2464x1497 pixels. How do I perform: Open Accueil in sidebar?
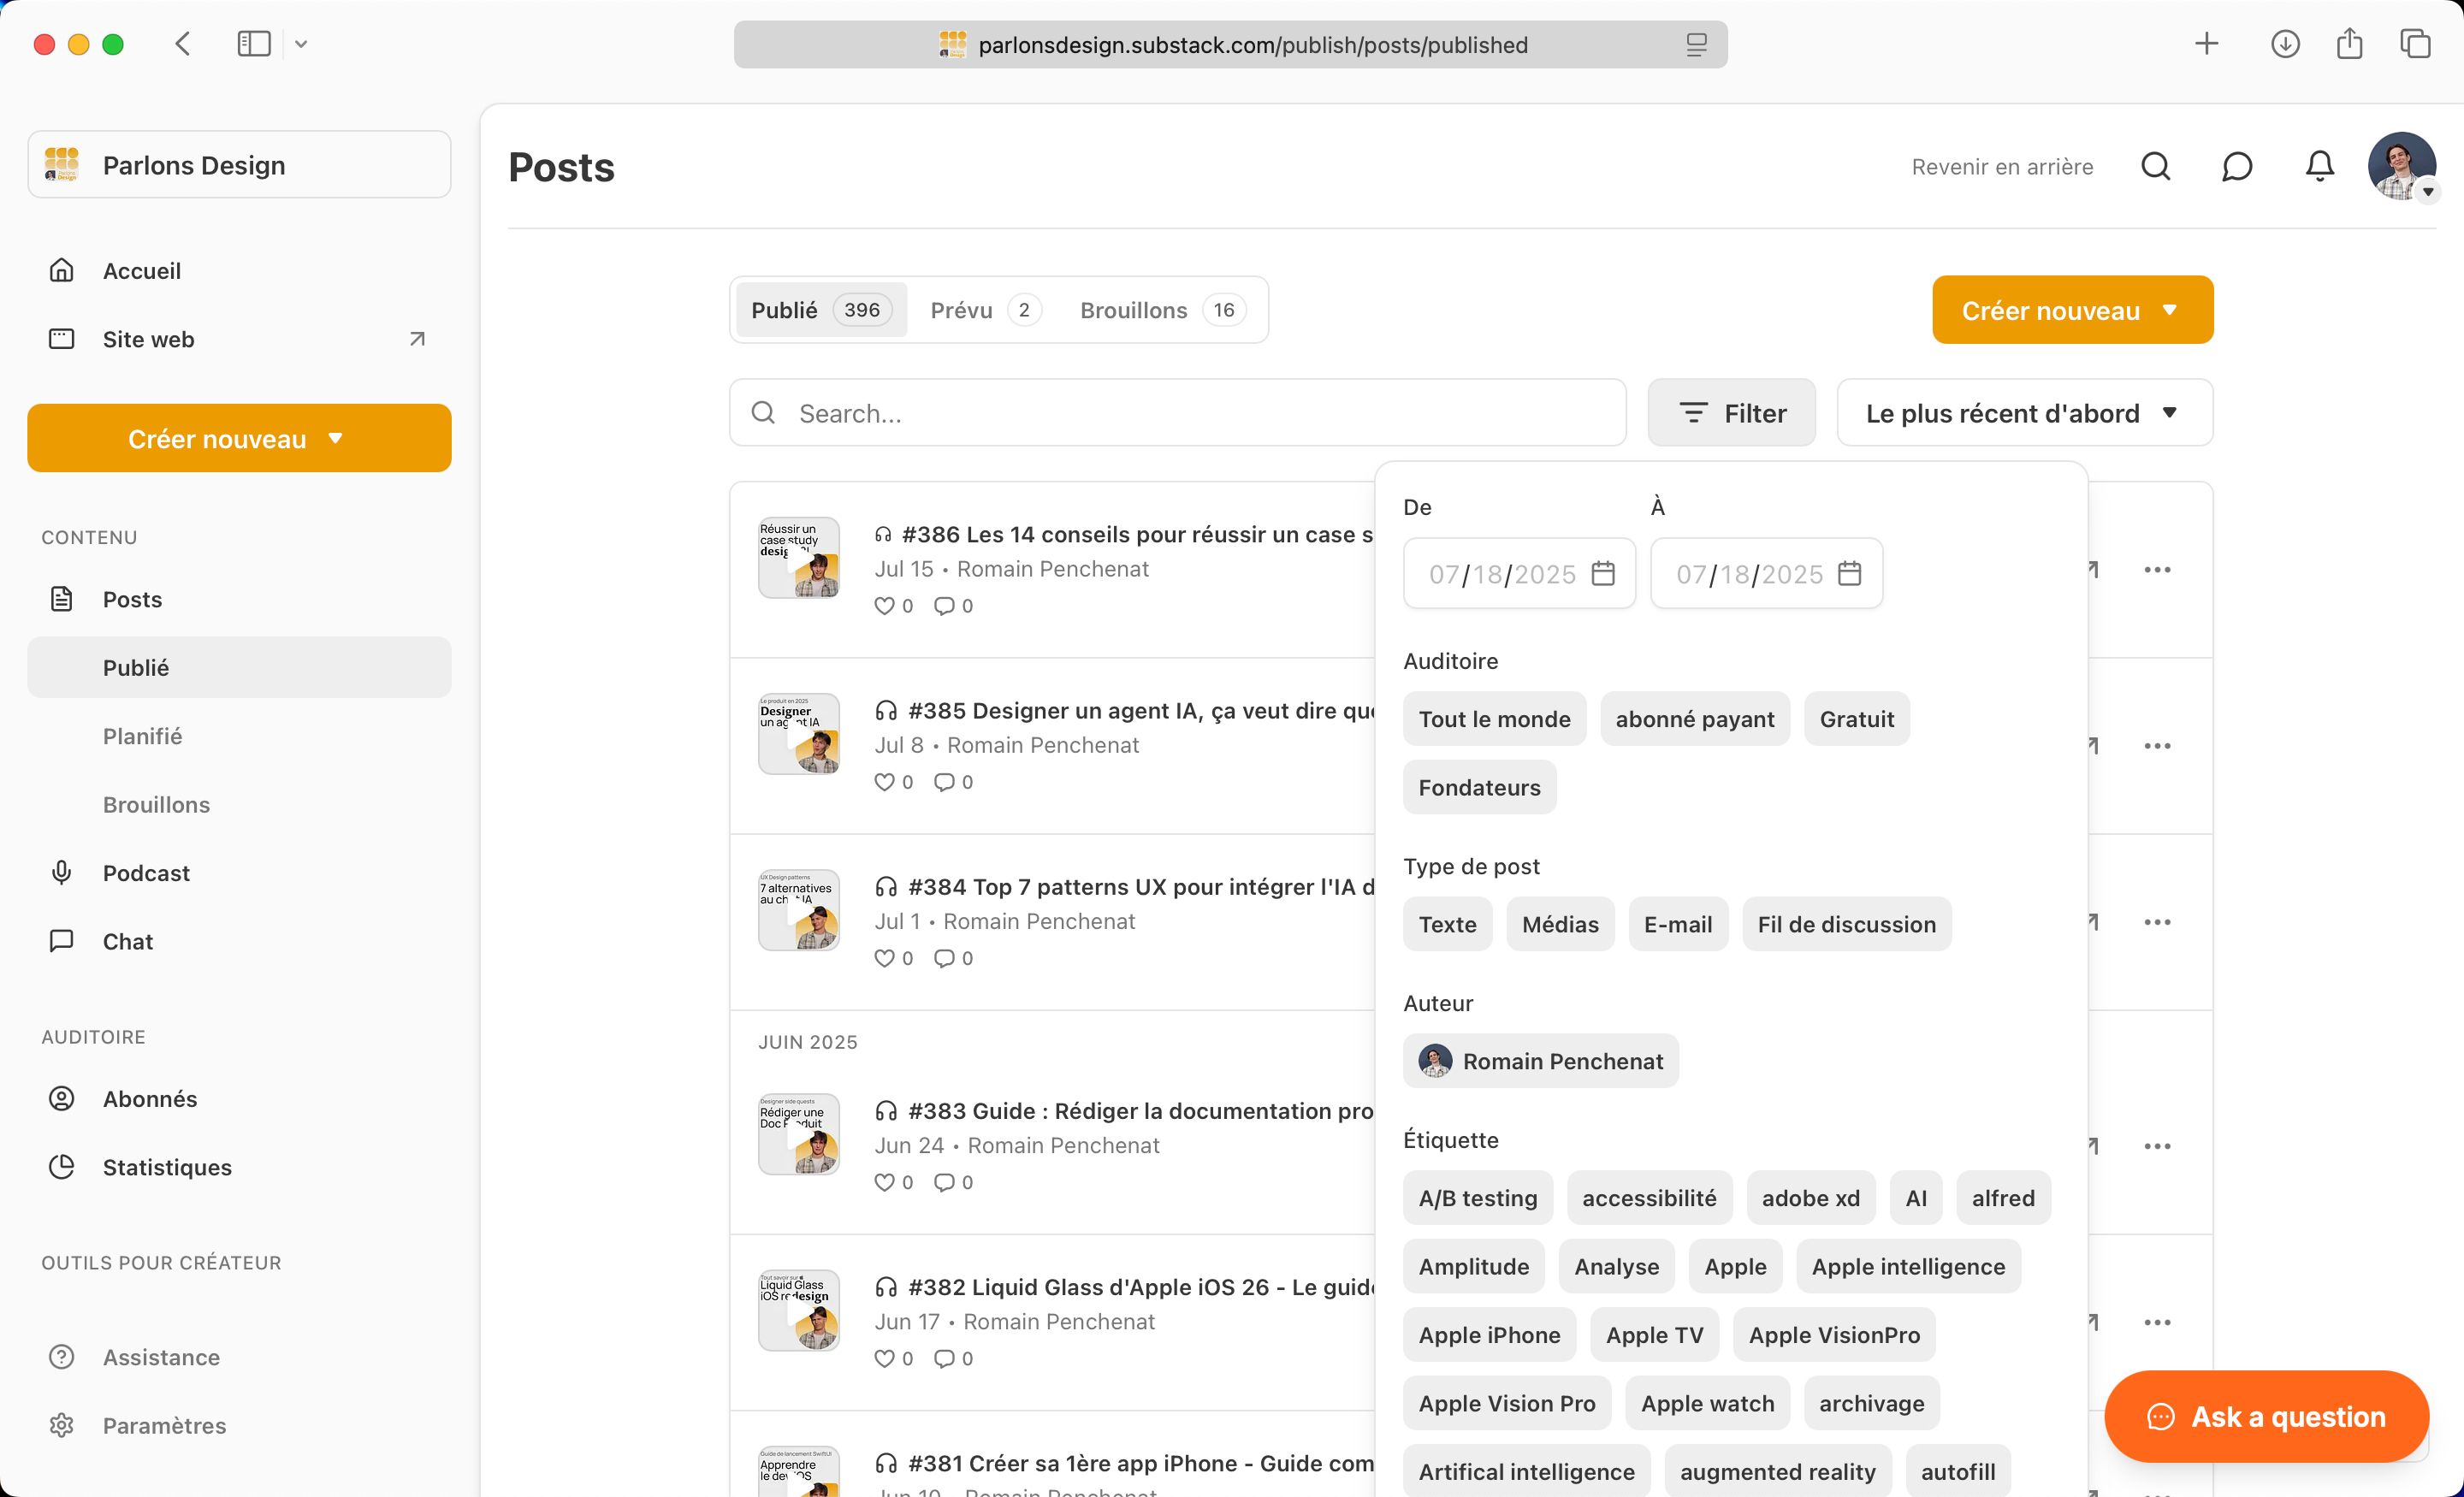tap(239, 270)
